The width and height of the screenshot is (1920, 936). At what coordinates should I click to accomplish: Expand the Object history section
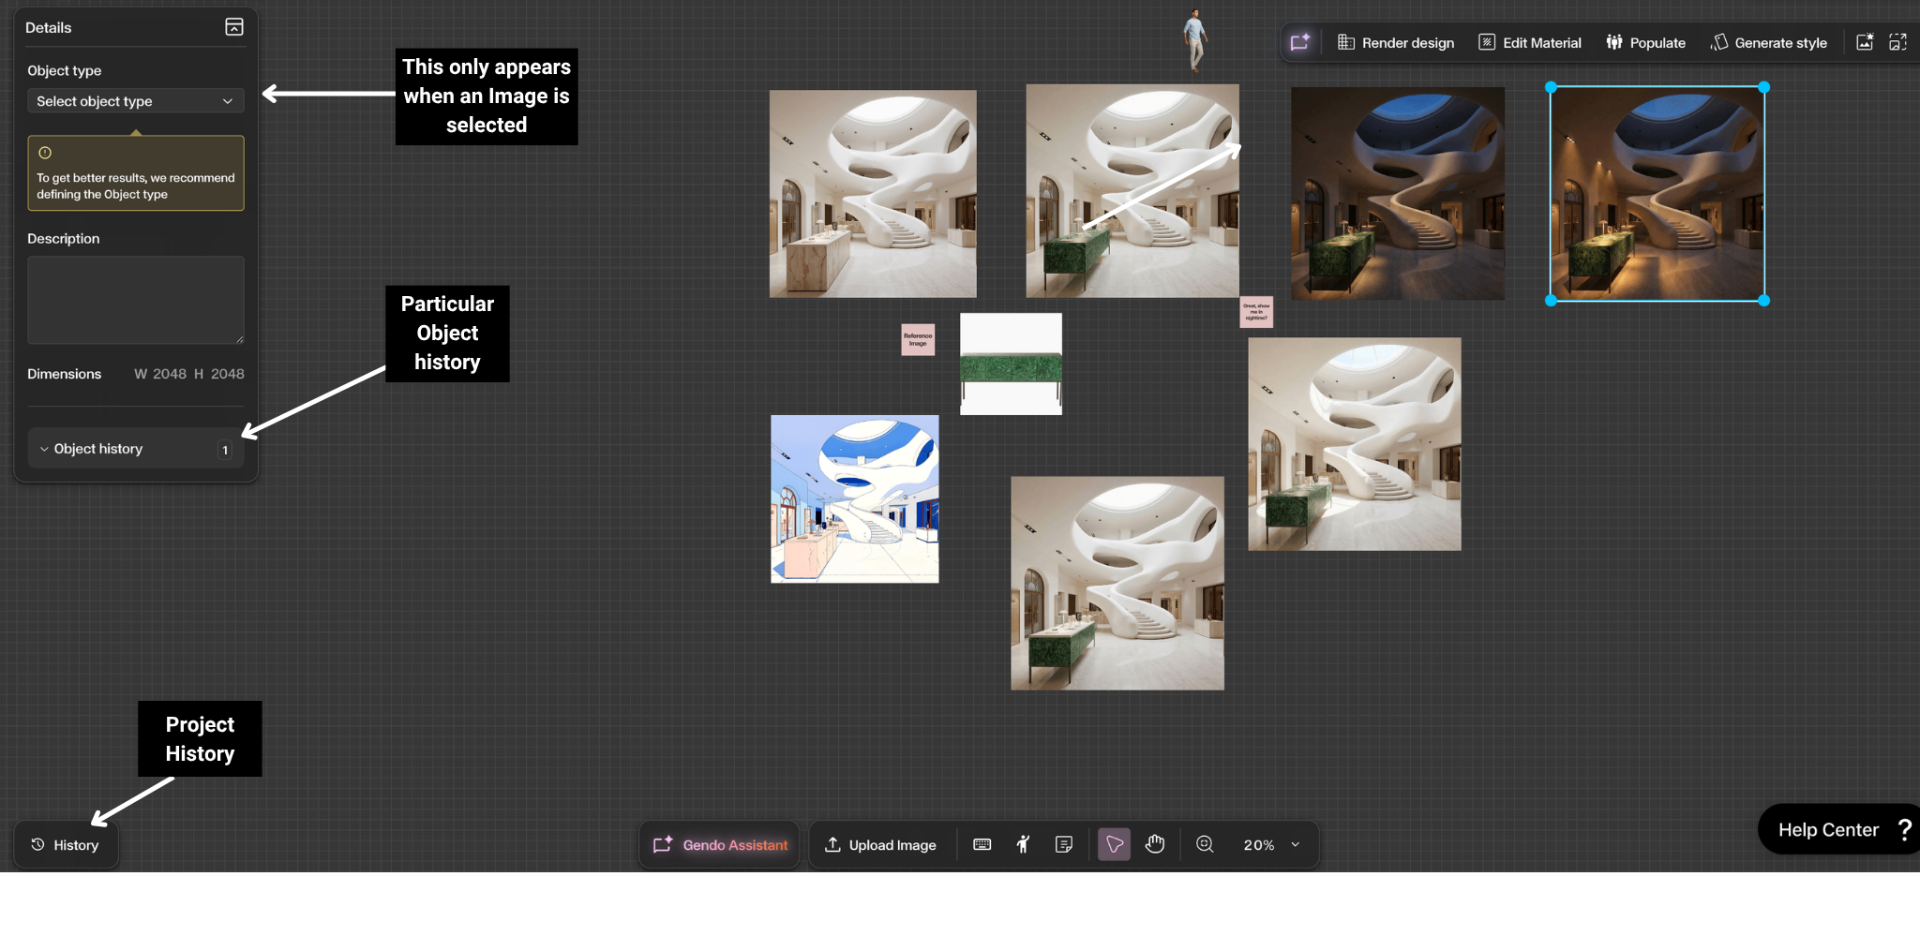click(135, 449)
